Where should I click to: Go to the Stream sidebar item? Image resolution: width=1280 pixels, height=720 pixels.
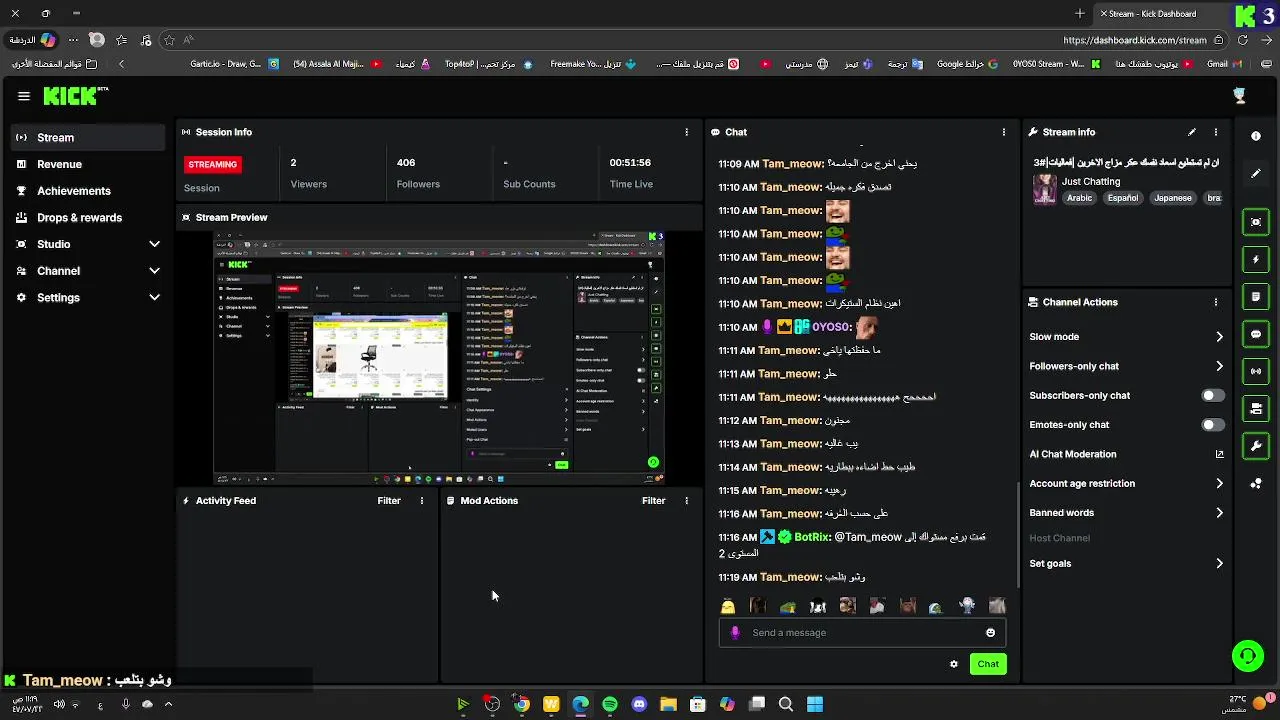point(88,138)
